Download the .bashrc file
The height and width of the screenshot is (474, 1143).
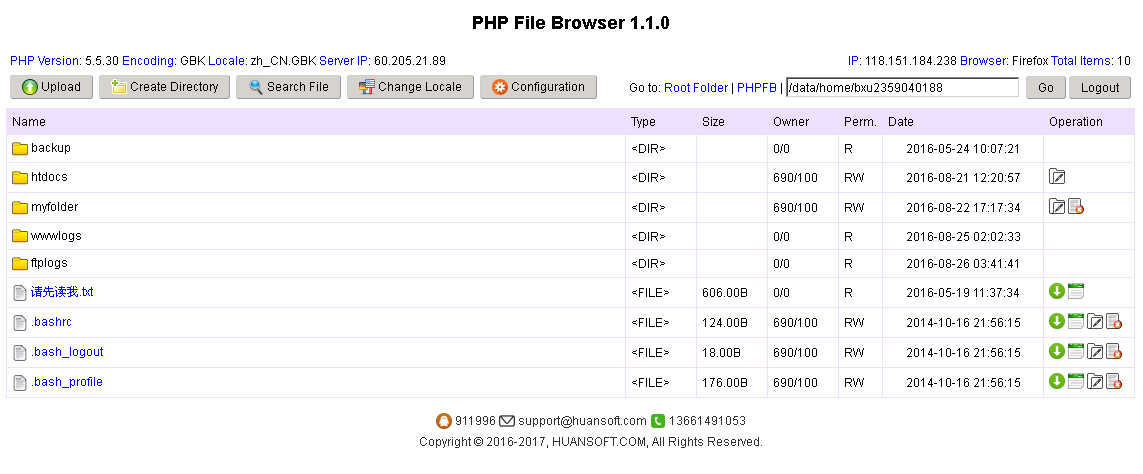tap(1057, 322)
